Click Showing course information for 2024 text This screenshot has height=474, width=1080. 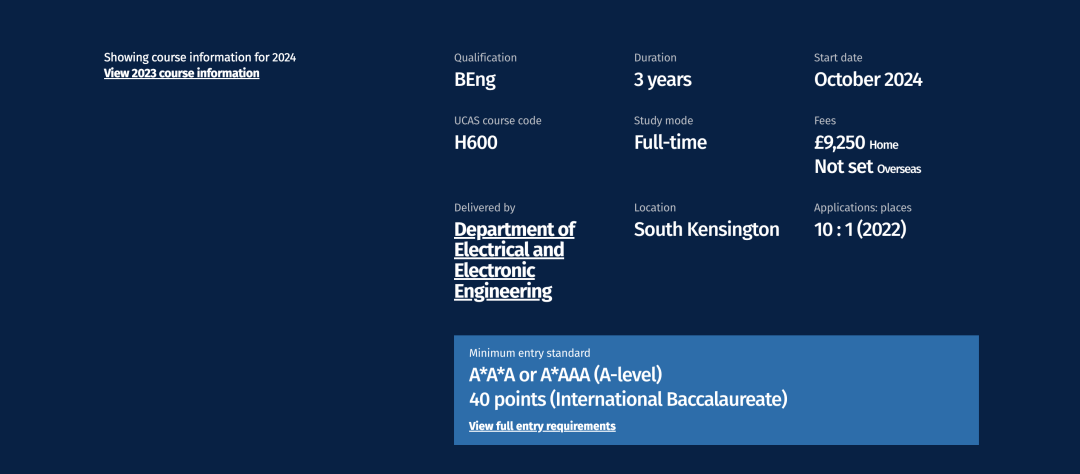coord(200,57)
